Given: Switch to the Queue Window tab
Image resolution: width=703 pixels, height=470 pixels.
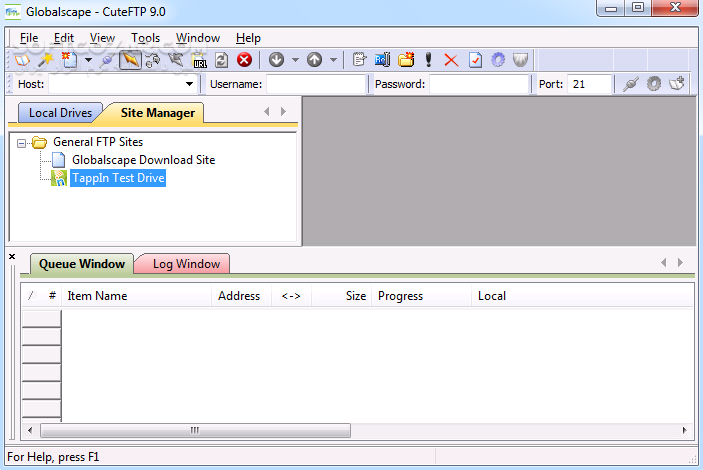Looking at the screenshot, I should click(x=82, y=264).
